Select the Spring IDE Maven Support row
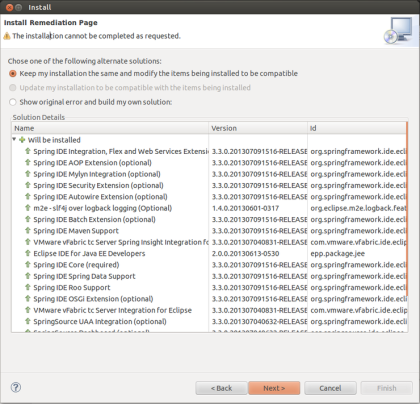The width and height of the screenshot is (420, 404). [209, 231]
